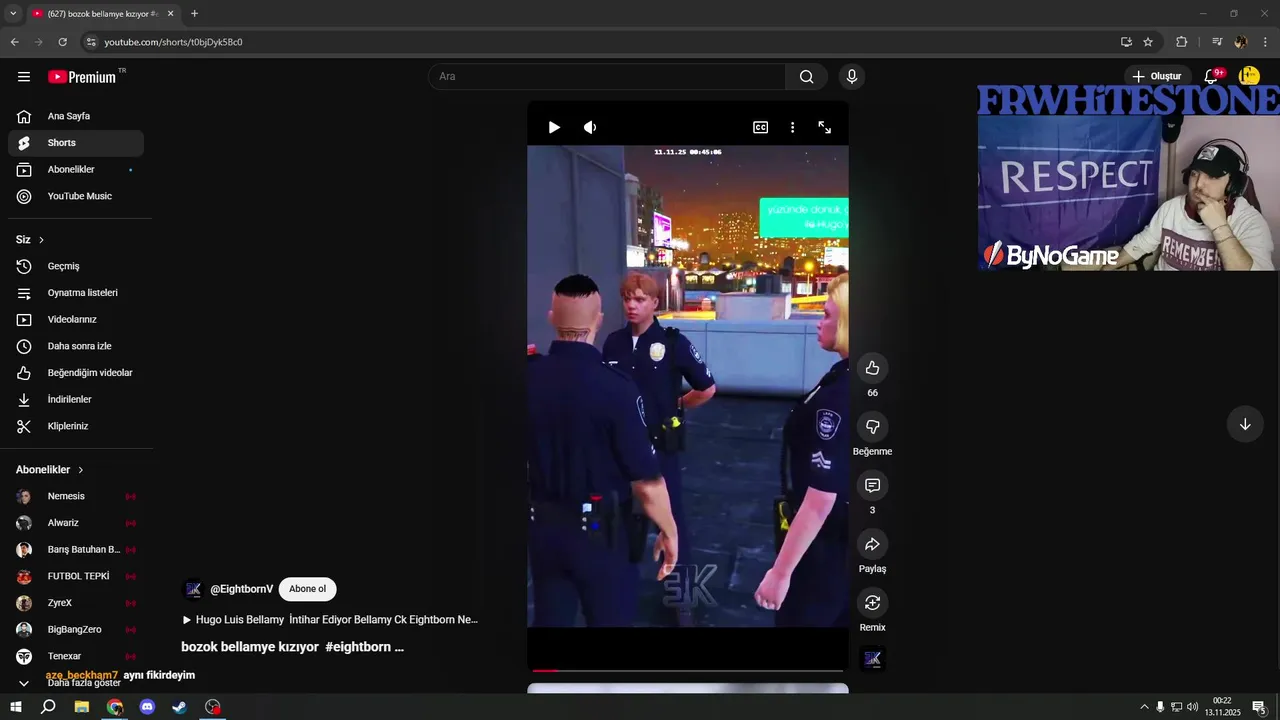The height and width of the screenshot is (720, 1280).
Task: Open Beğendiğim videolar
Action: click(76, 373)
